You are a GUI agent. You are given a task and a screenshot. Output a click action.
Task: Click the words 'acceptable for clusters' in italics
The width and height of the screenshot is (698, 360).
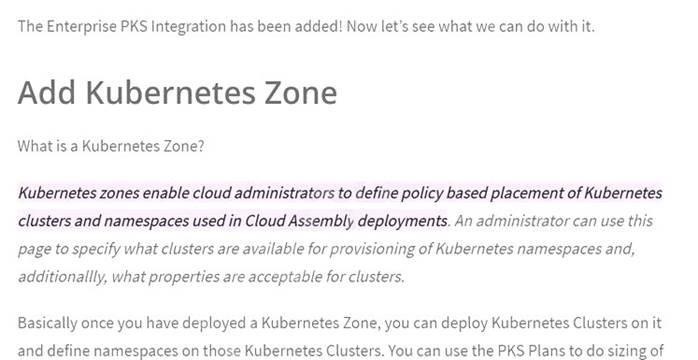click(326, 276)
